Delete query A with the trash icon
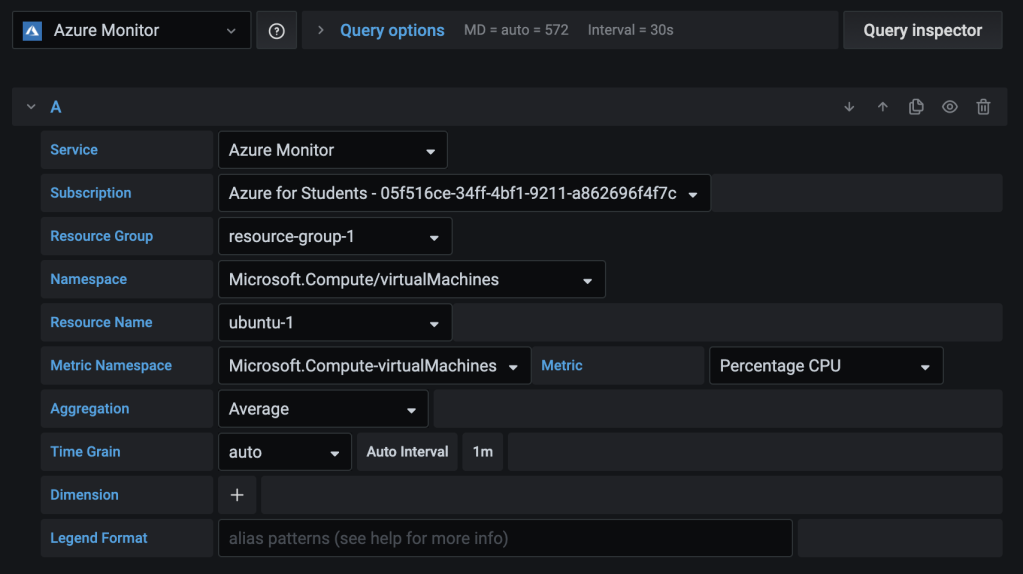1023x574 pixels. [x=983, y=106]
